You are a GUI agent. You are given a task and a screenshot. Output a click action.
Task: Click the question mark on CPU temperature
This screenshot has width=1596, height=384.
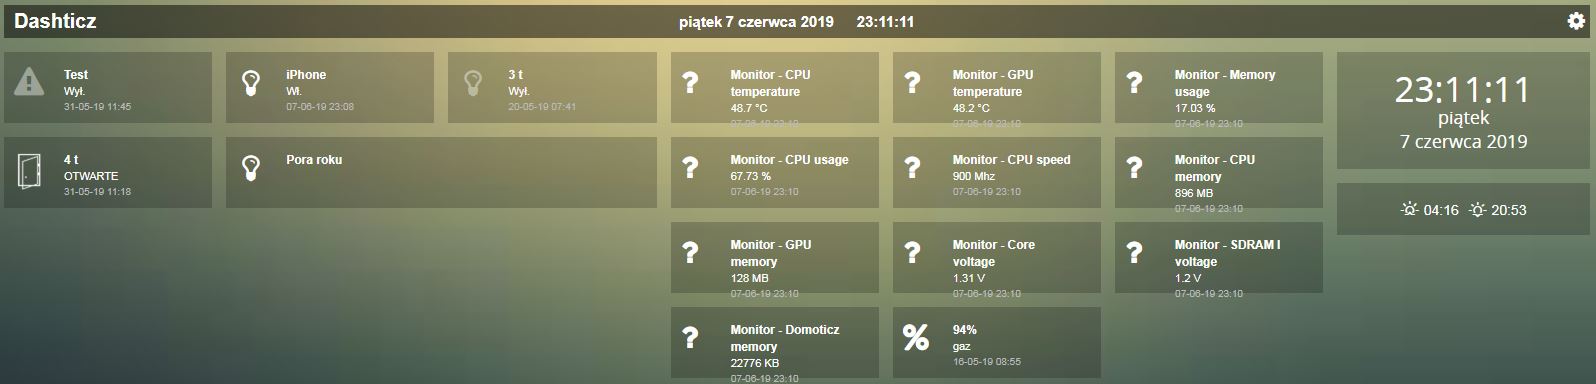click(690, 83)
